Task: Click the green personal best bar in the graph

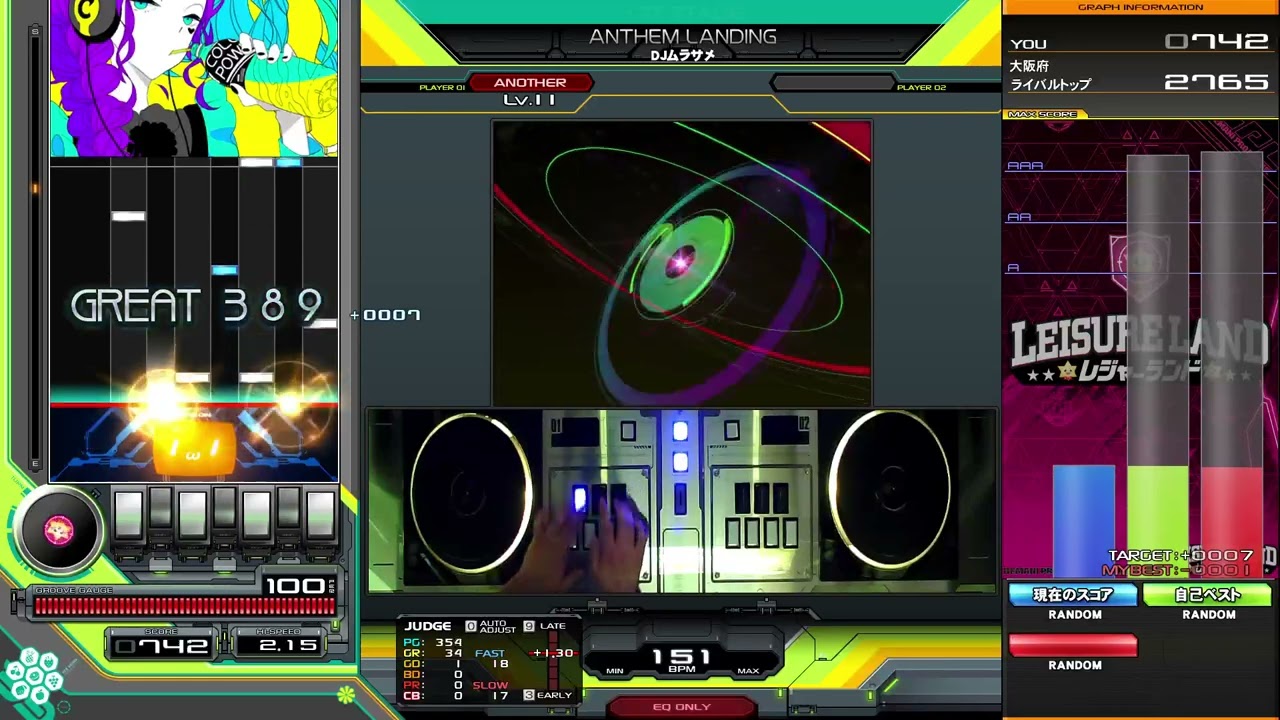Action: (x=1158, y=520)
